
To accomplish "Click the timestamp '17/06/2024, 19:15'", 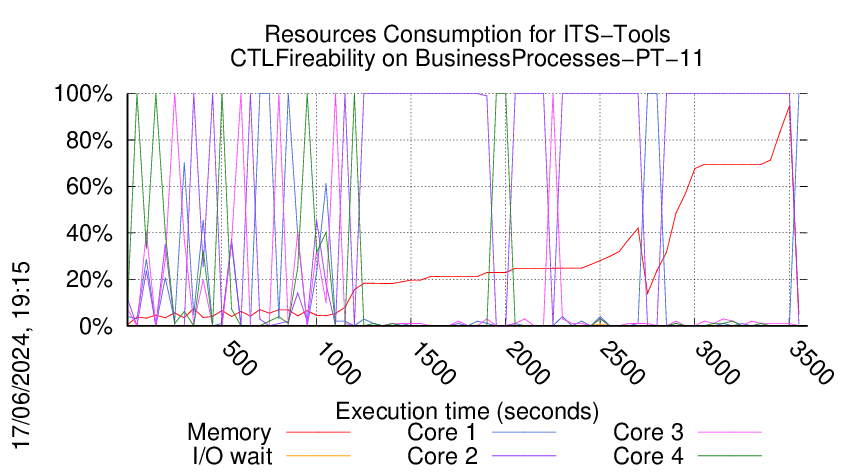I will coord(21,355).
